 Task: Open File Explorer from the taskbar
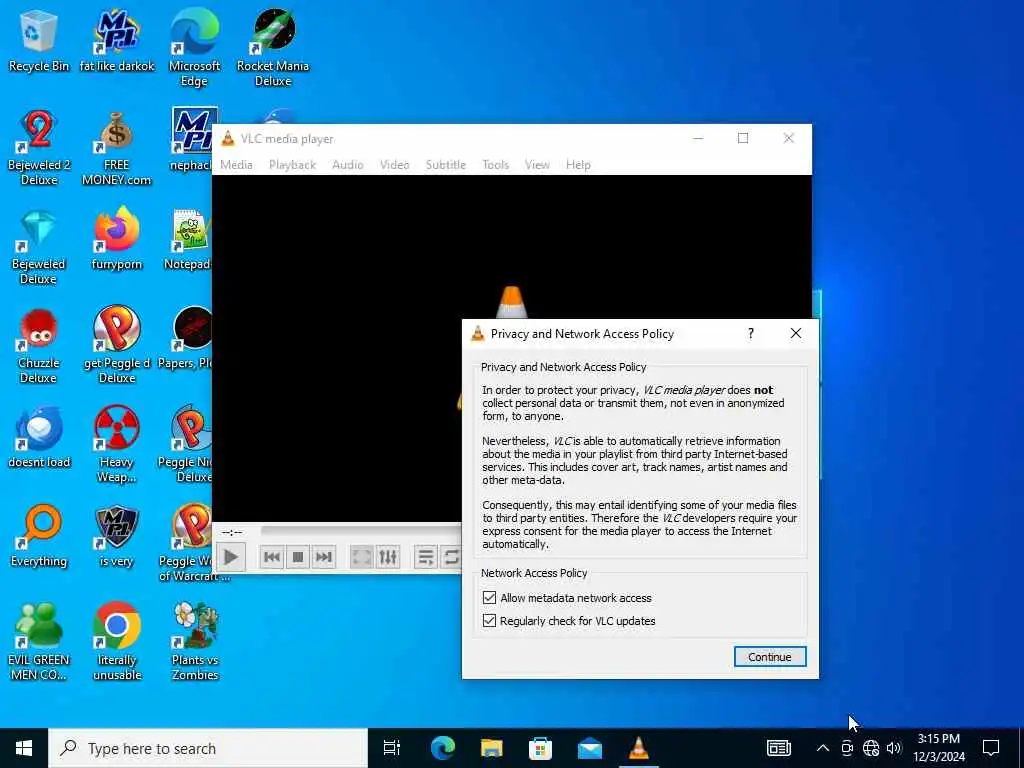(491, 748)
